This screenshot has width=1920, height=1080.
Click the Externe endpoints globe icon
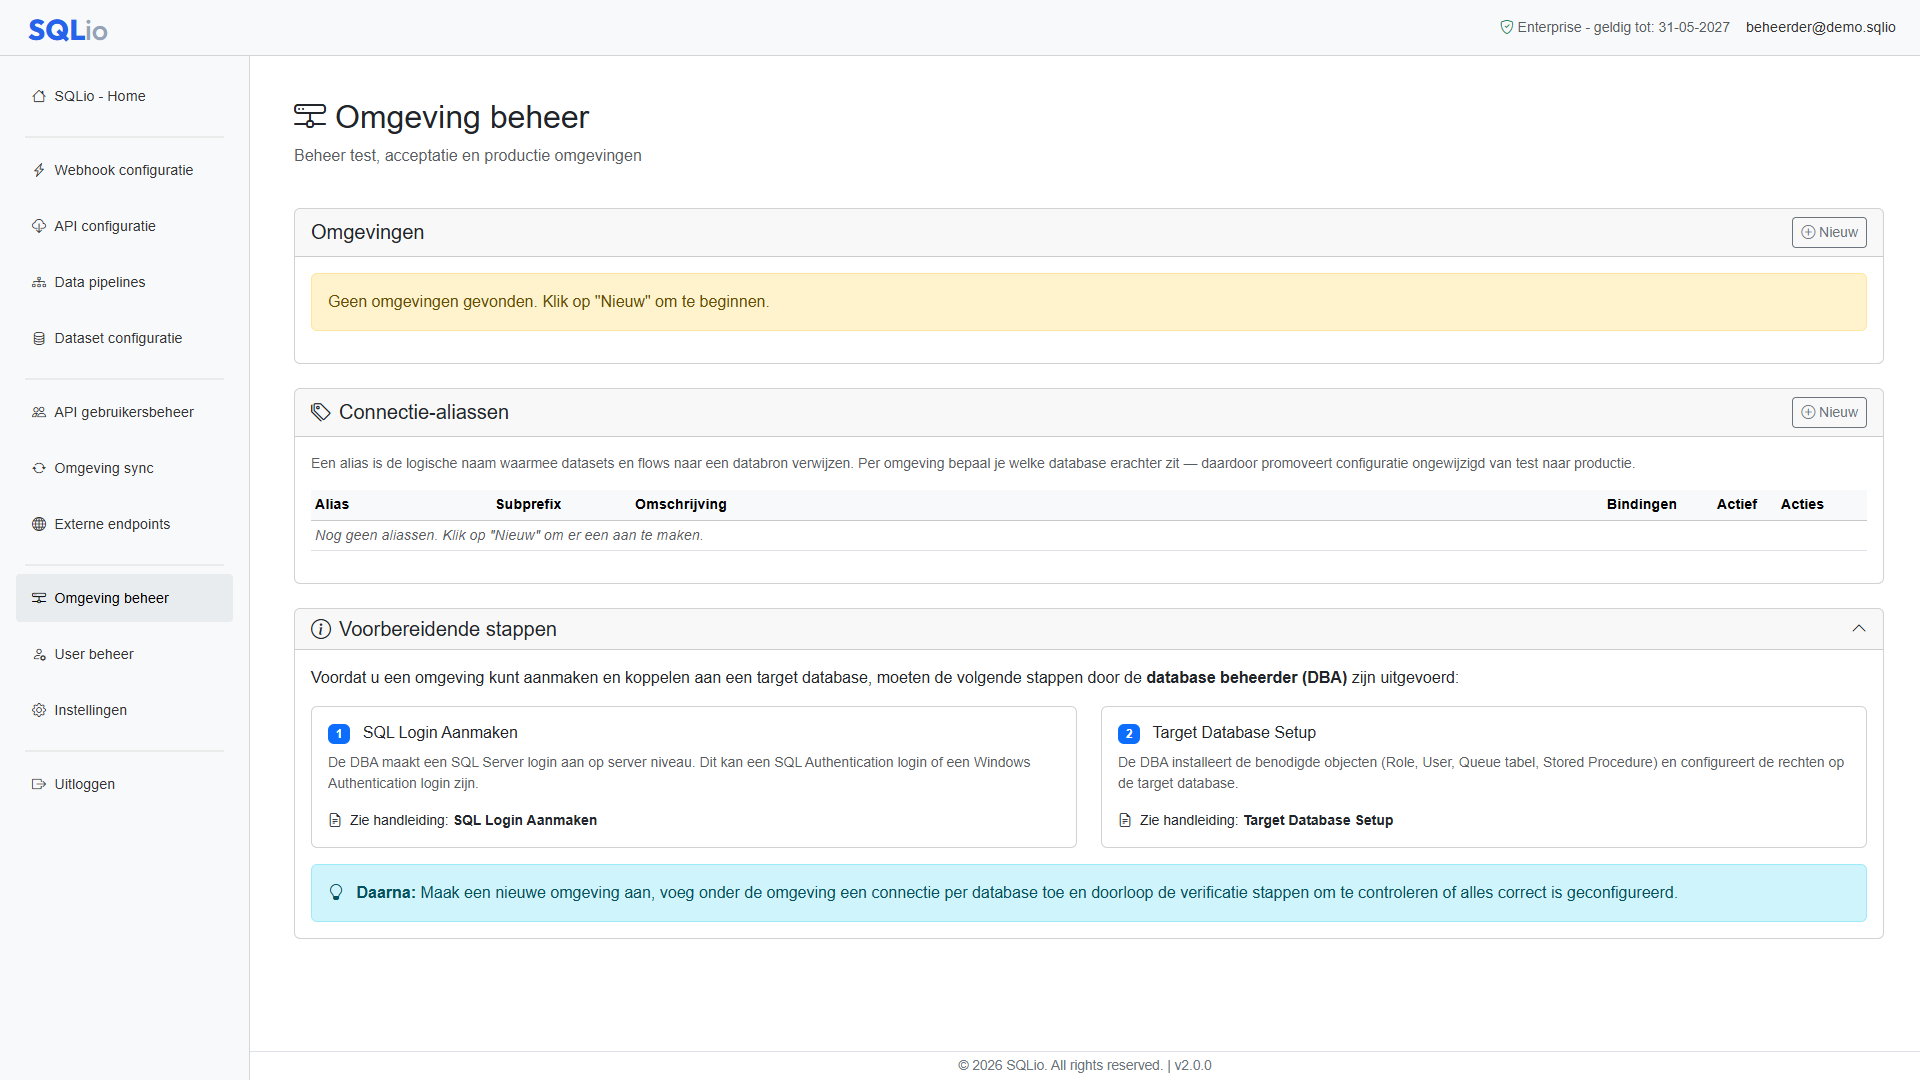pos(39,524)
